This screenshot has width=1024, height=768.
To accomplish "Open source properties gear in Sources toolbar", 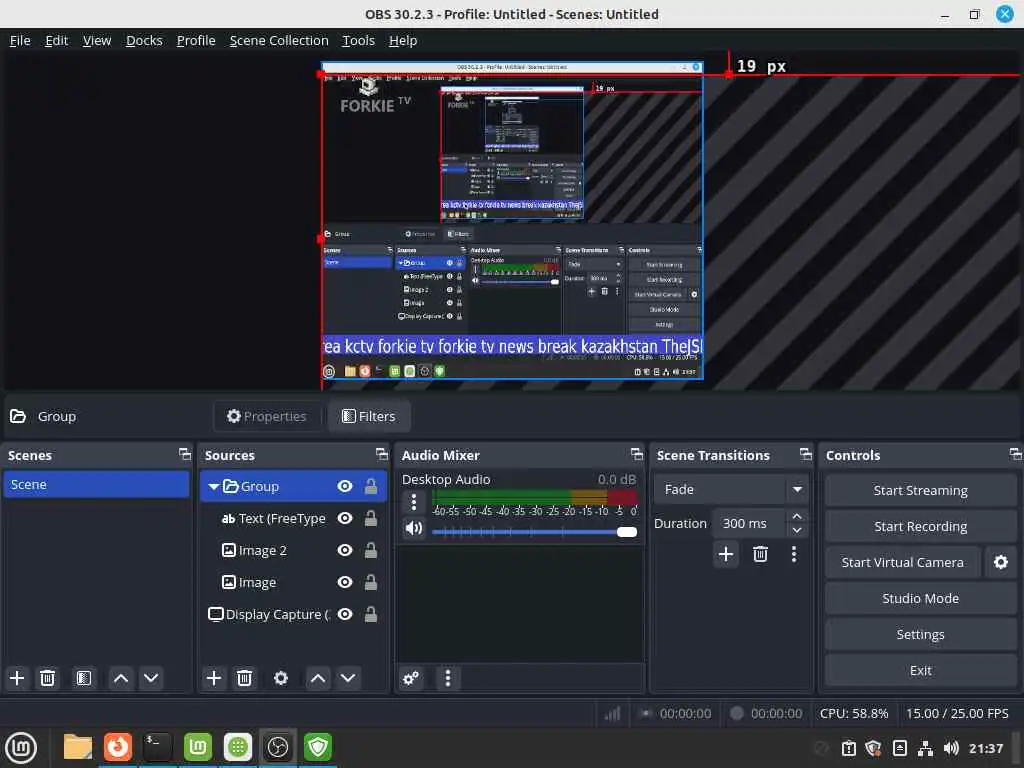I will tap(281, 678).
